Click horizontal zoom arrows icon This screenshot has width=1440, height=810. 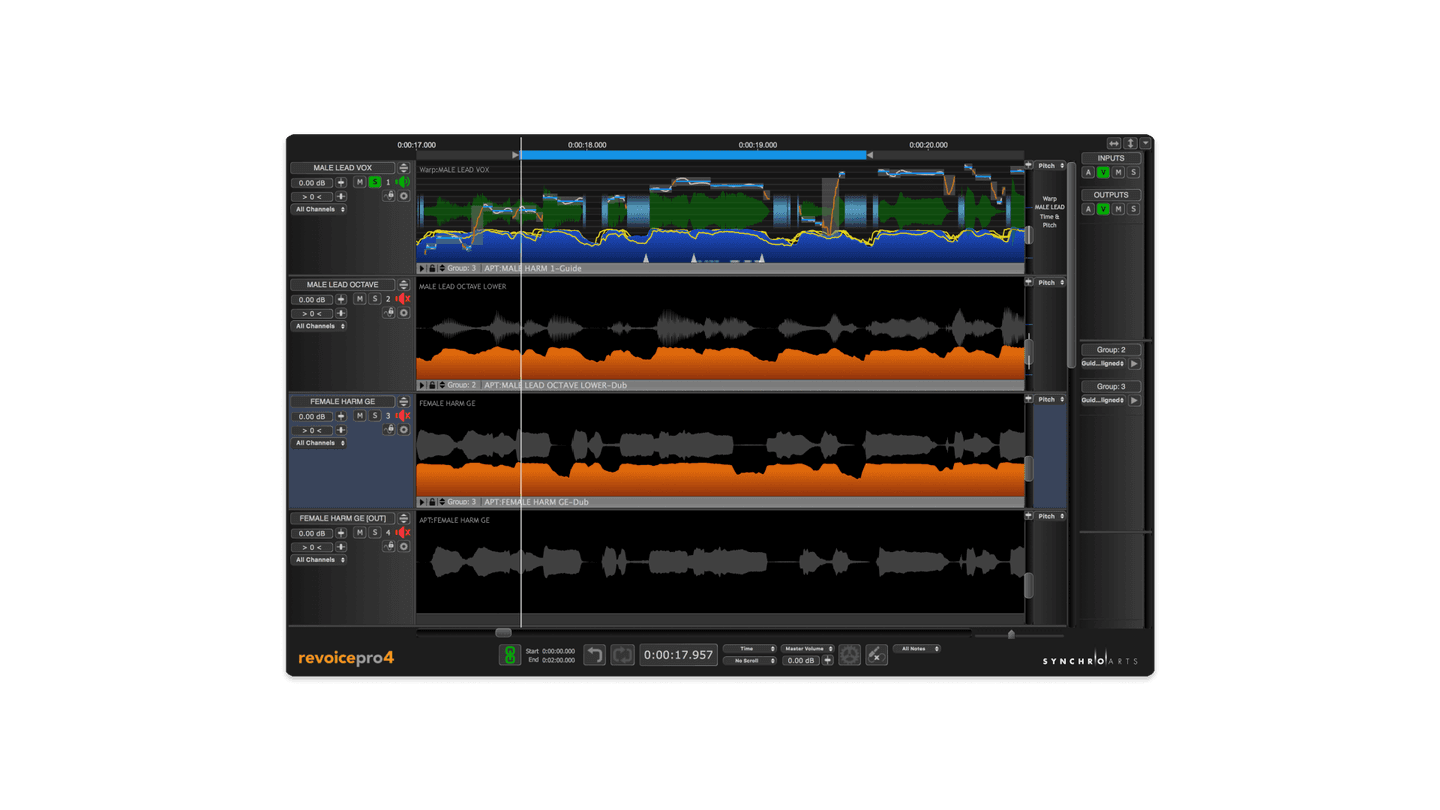point(1114,144)
